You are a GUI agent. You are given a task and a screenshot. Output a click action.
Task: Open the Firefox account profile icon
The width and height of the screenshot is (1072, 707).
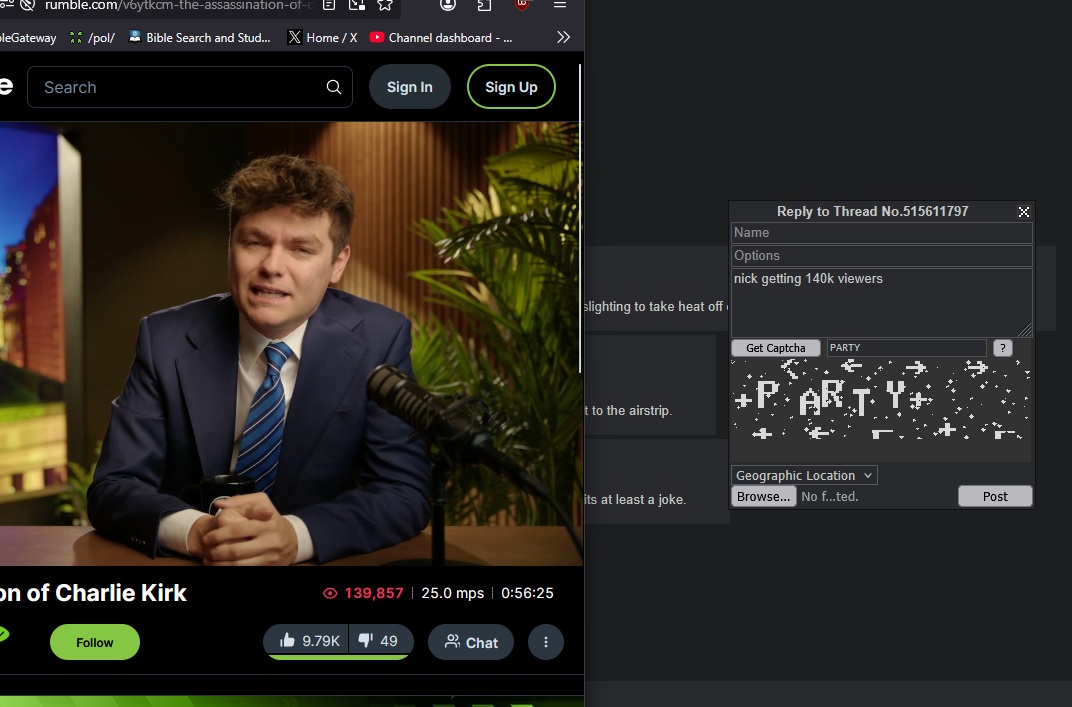[448, 5]
